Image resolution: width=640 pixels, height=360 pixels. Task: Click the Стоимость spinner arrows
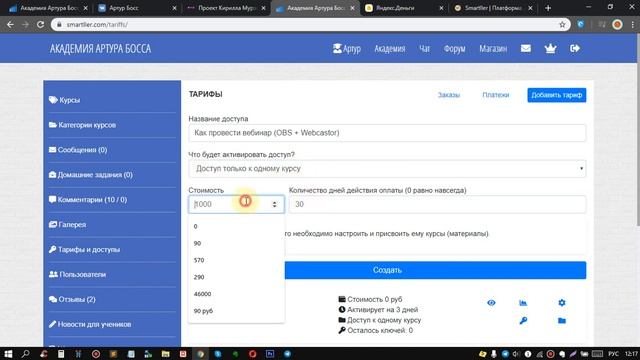point(275,204)
